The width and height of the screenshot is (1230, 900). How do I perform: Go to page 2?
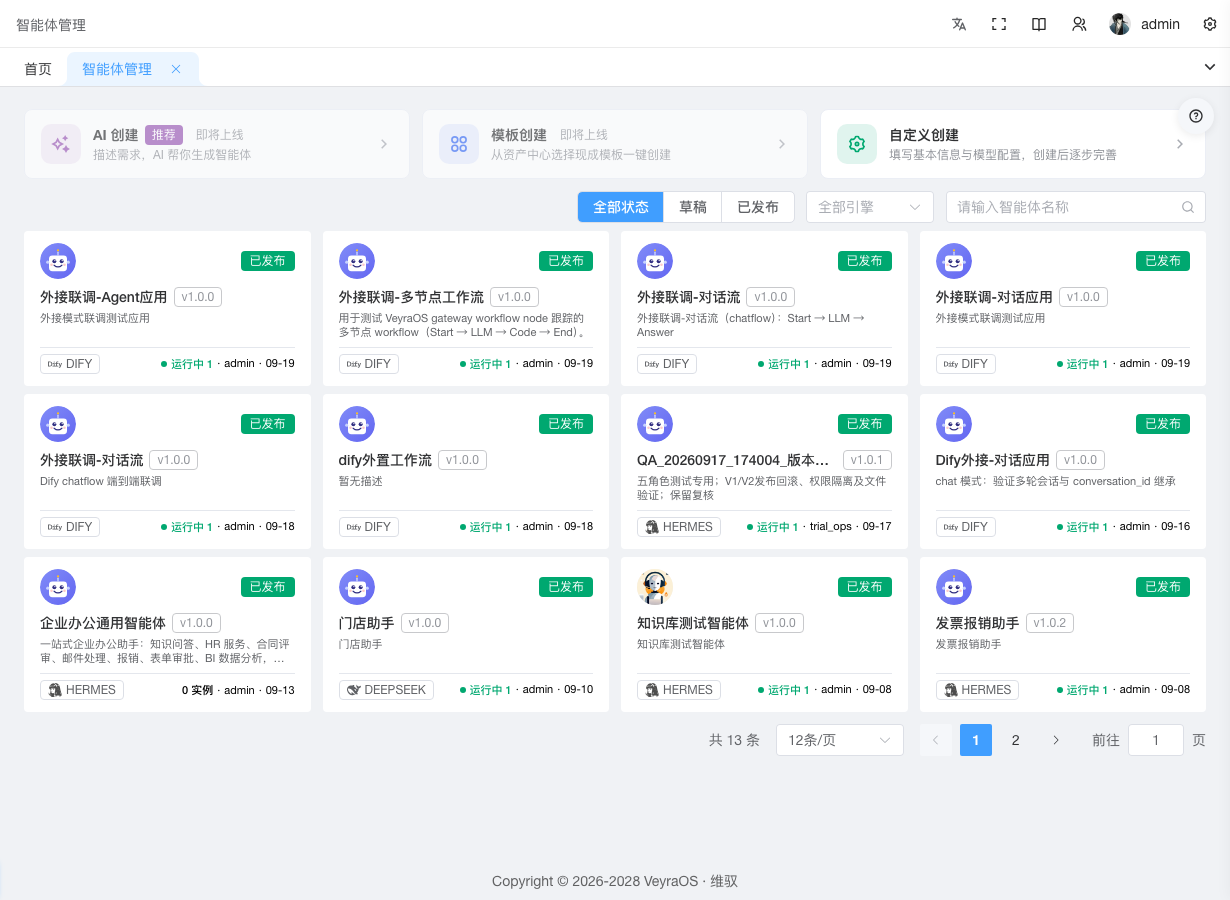(x=1016, y=740)
